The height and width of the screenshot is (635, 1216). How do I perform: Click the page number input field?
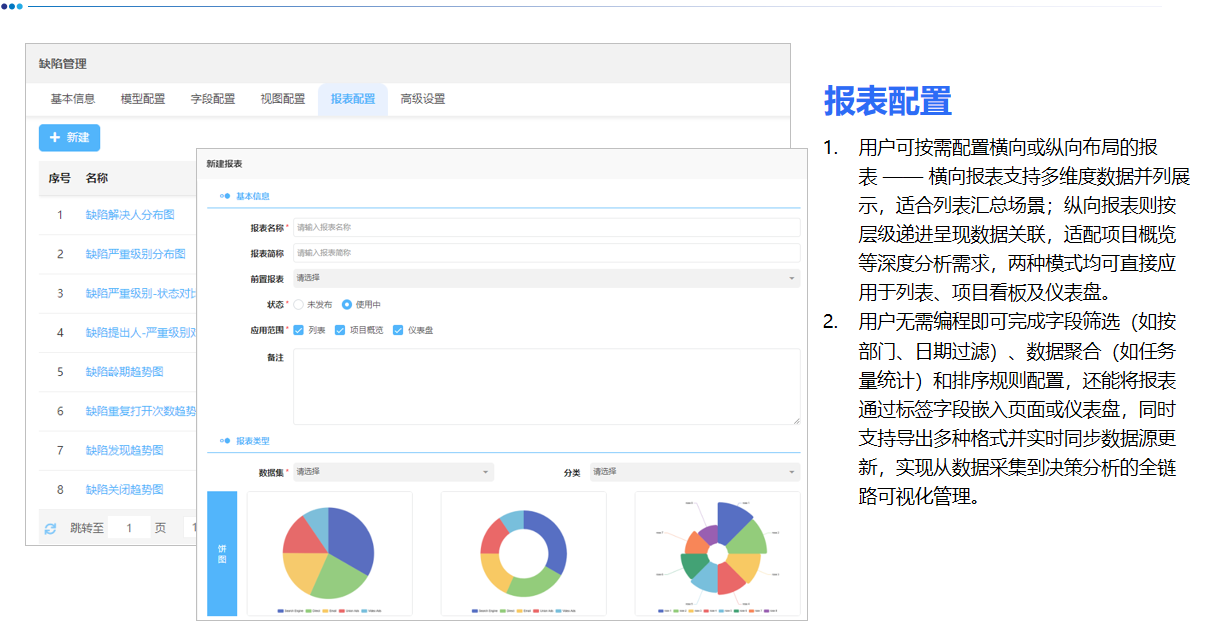129,527
